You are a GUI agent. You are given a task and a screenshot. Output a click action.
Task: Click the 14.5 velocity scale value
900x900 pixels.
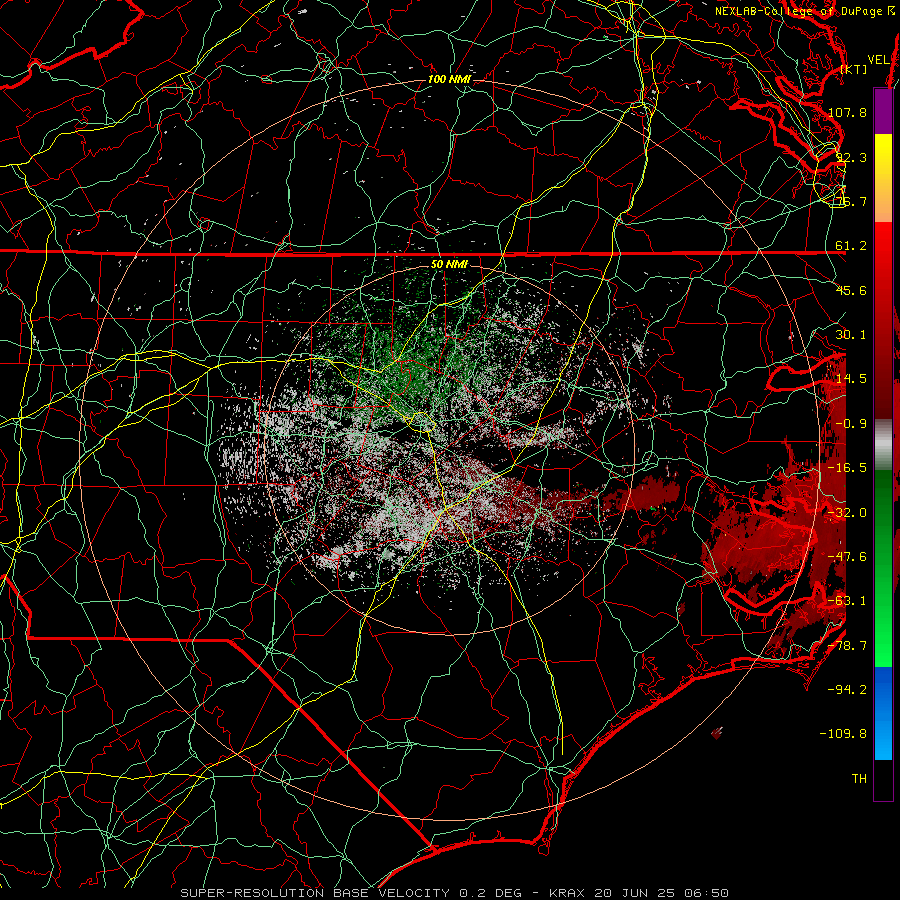pyautogui.click(x=851, y=379)
